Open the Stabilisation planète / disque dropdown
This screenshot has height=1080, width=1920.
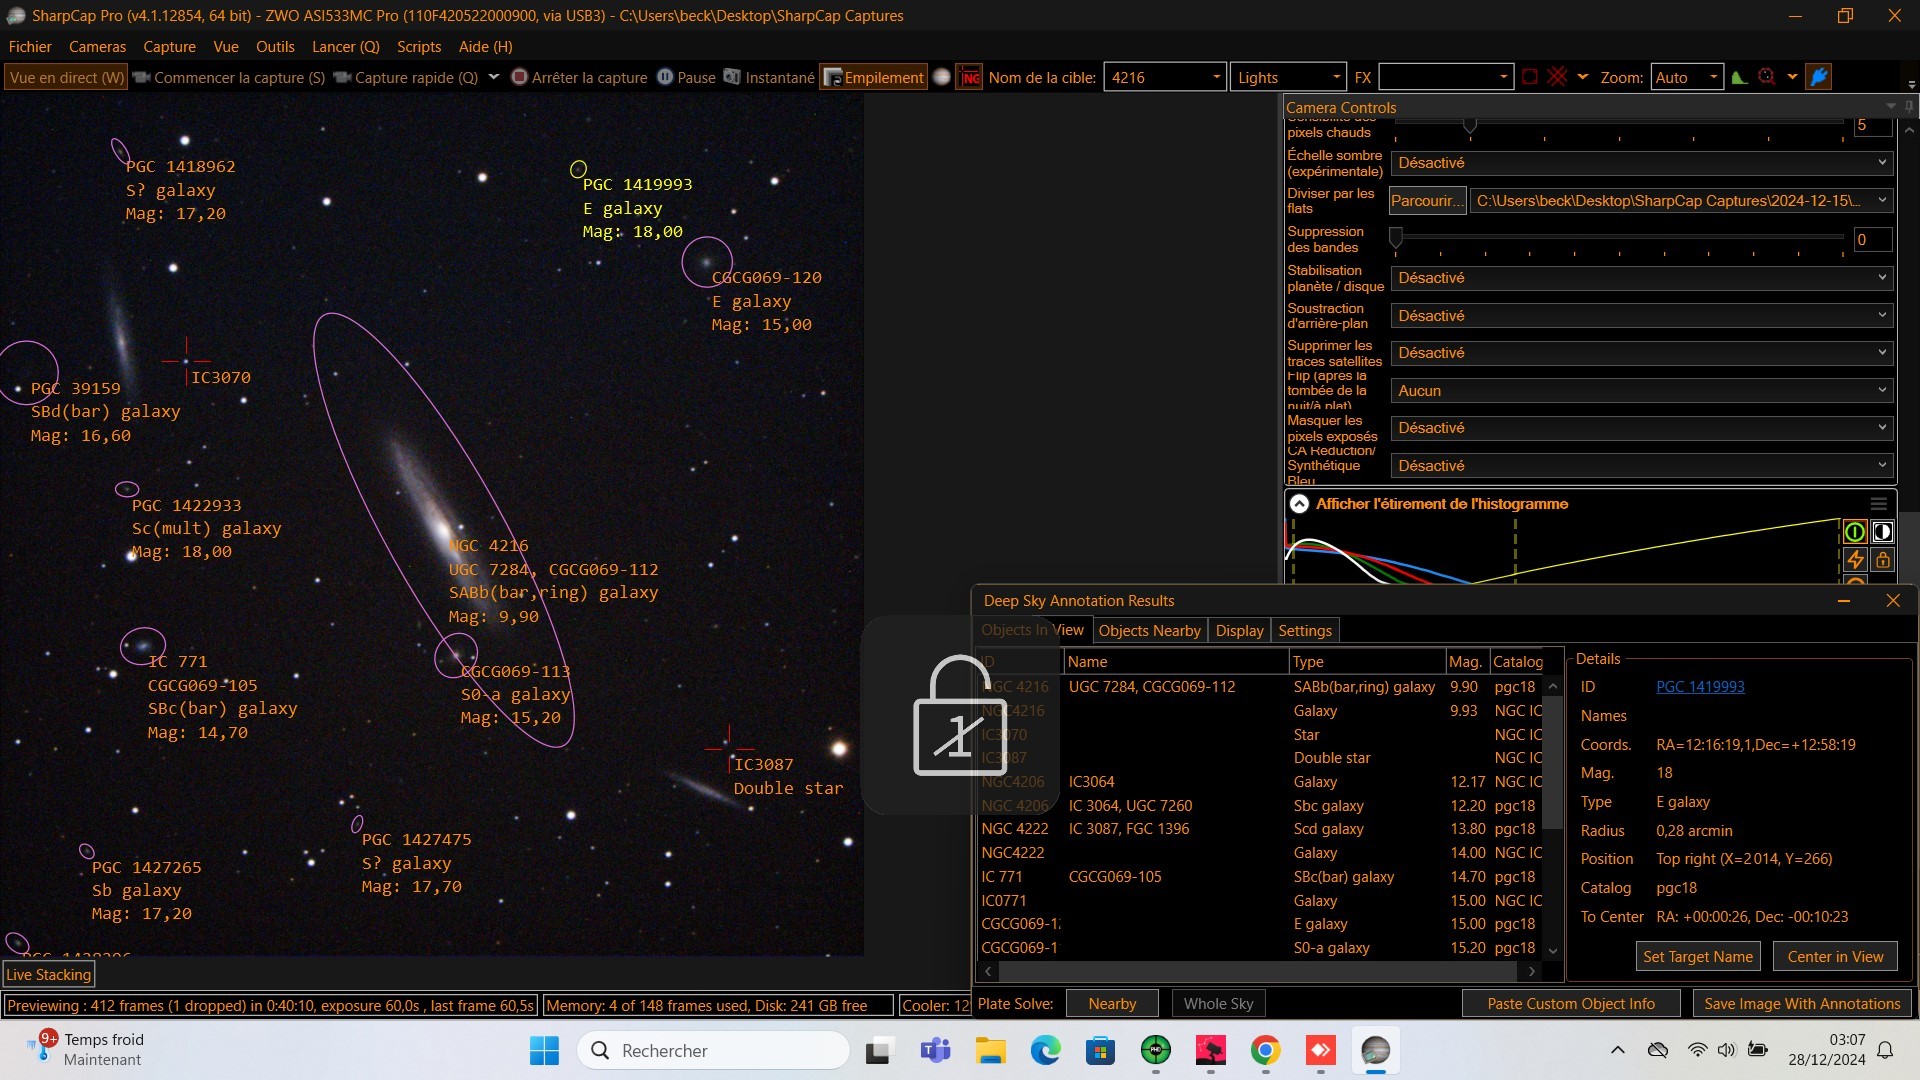1642,278
